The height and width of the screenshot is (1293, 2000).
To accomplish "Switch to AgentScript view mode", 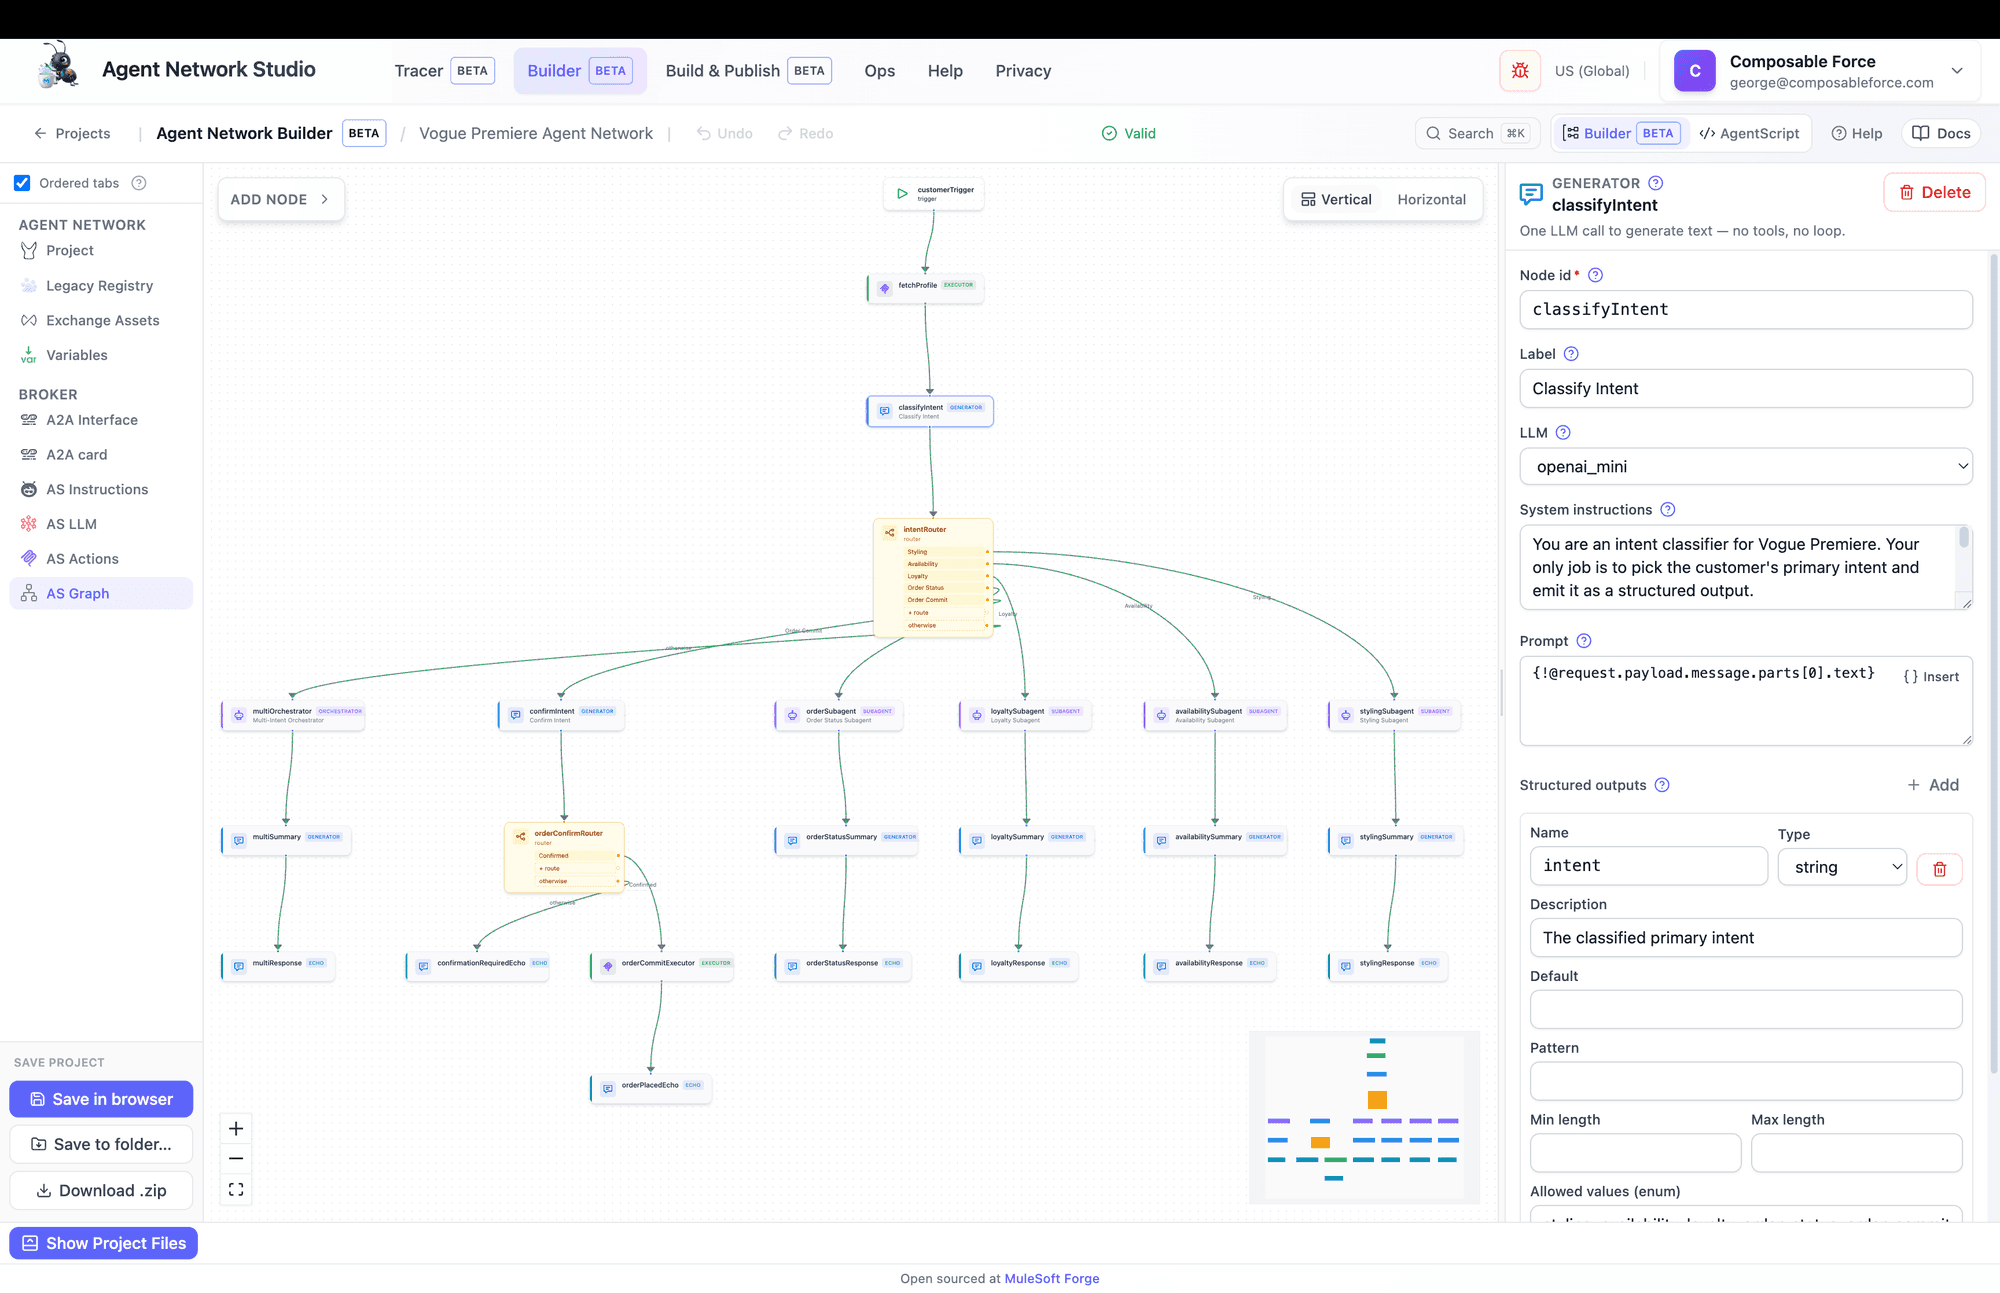I will (1749, 133).
